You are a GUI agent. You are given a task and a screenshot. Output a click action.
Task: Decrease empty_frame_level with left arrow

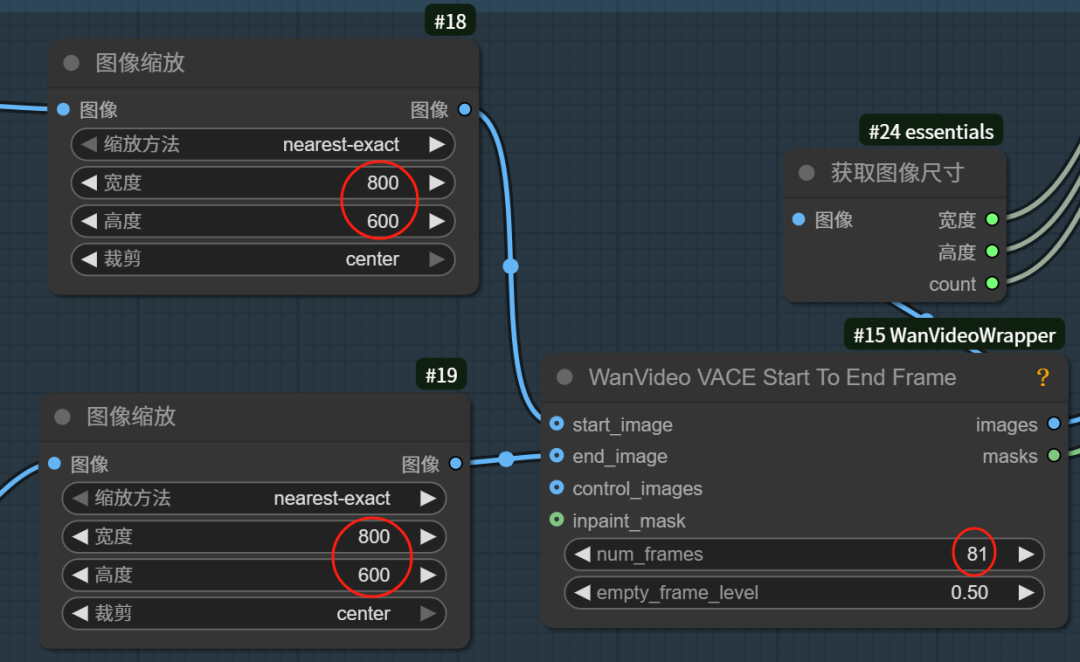click(582, 593)
